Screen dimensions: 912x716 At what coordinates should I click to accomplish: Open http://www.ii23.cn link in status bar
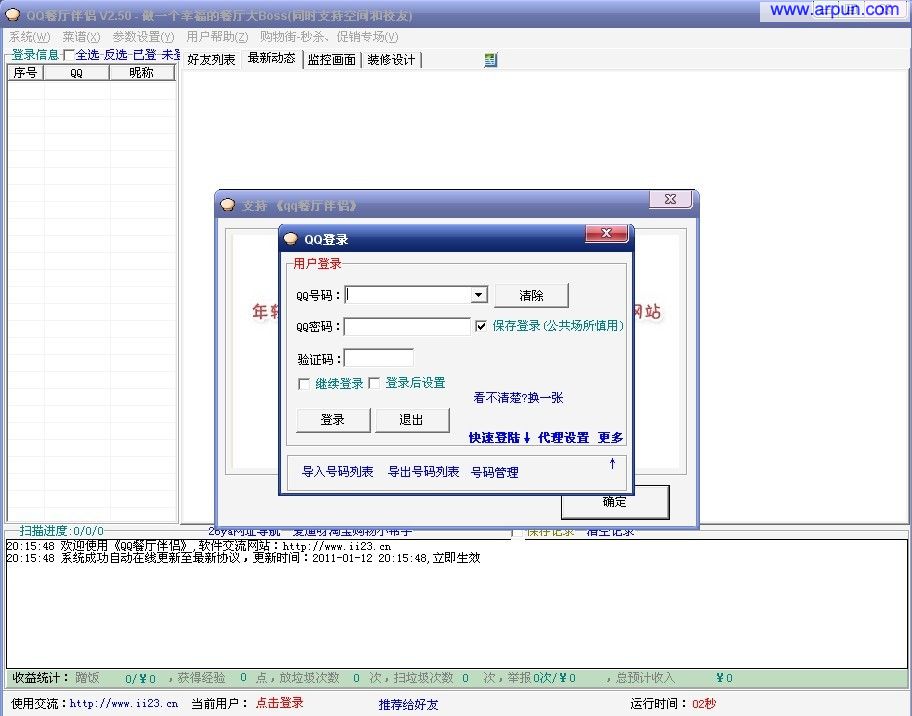click(123, 703)
